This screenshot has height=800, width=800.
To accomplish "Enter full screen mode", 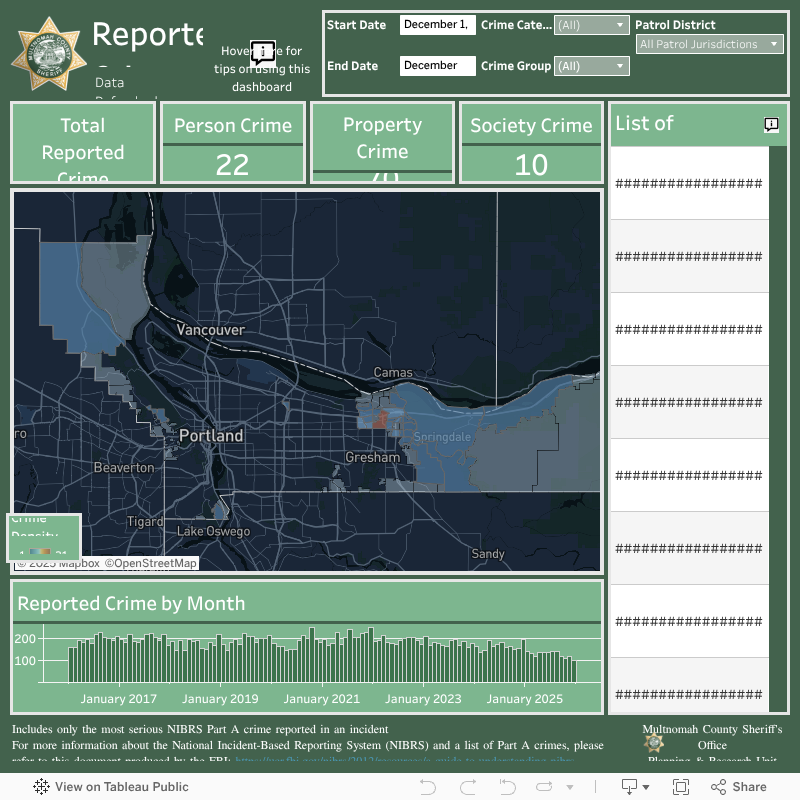I will click(681, 787).
